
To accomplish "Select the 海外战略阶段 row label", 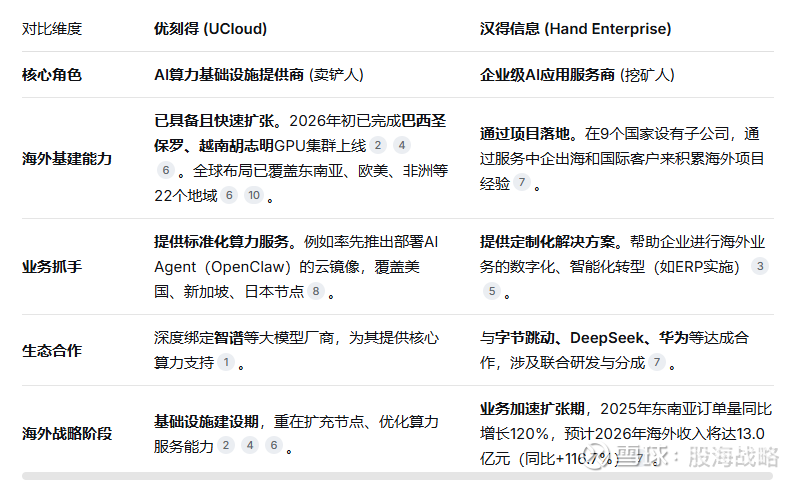I will coord(67,433).
